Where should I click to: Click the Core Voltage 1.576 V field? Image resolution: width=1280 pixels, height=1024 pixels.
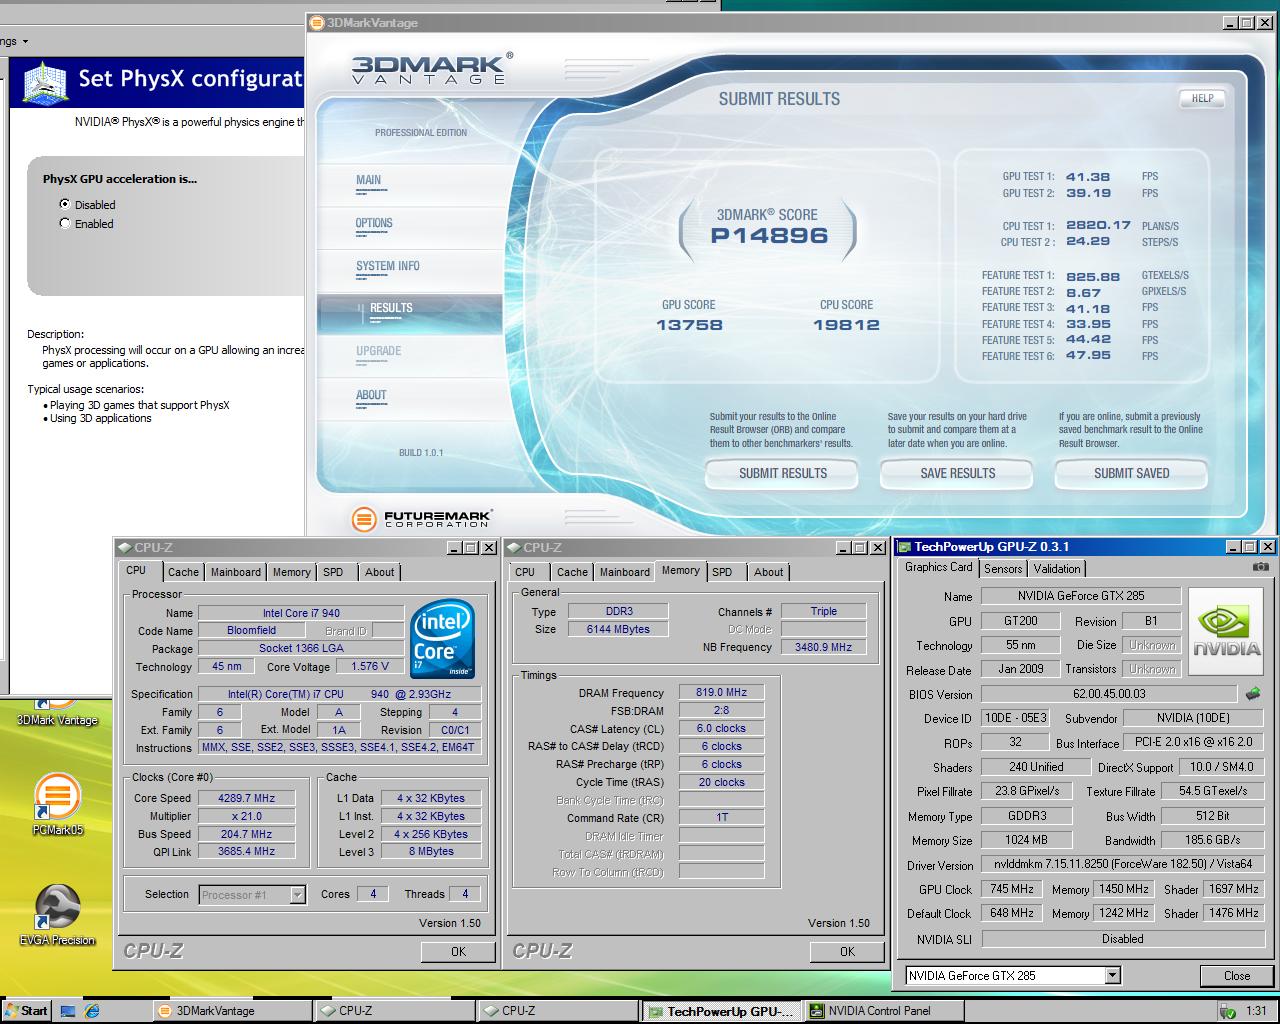(370, 666)
